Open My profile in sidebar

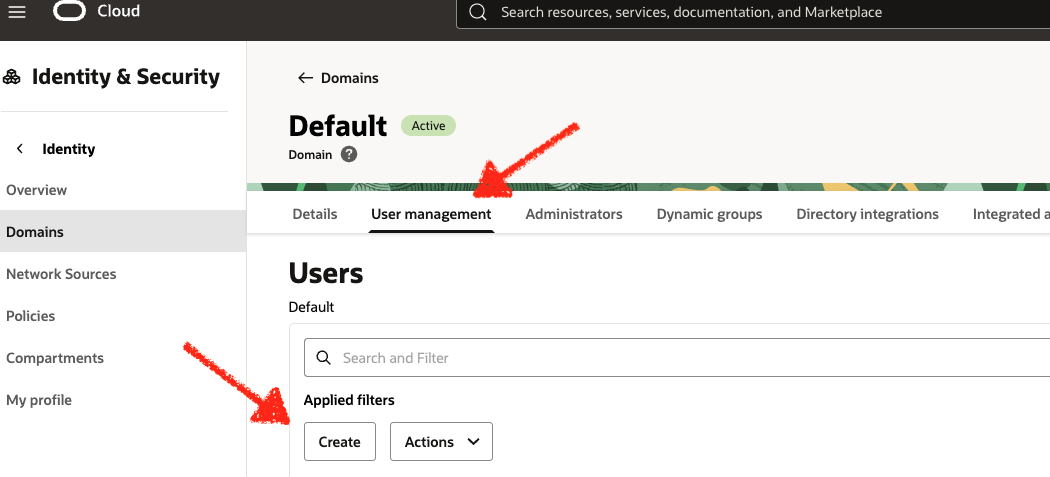[x=39, y=401]
